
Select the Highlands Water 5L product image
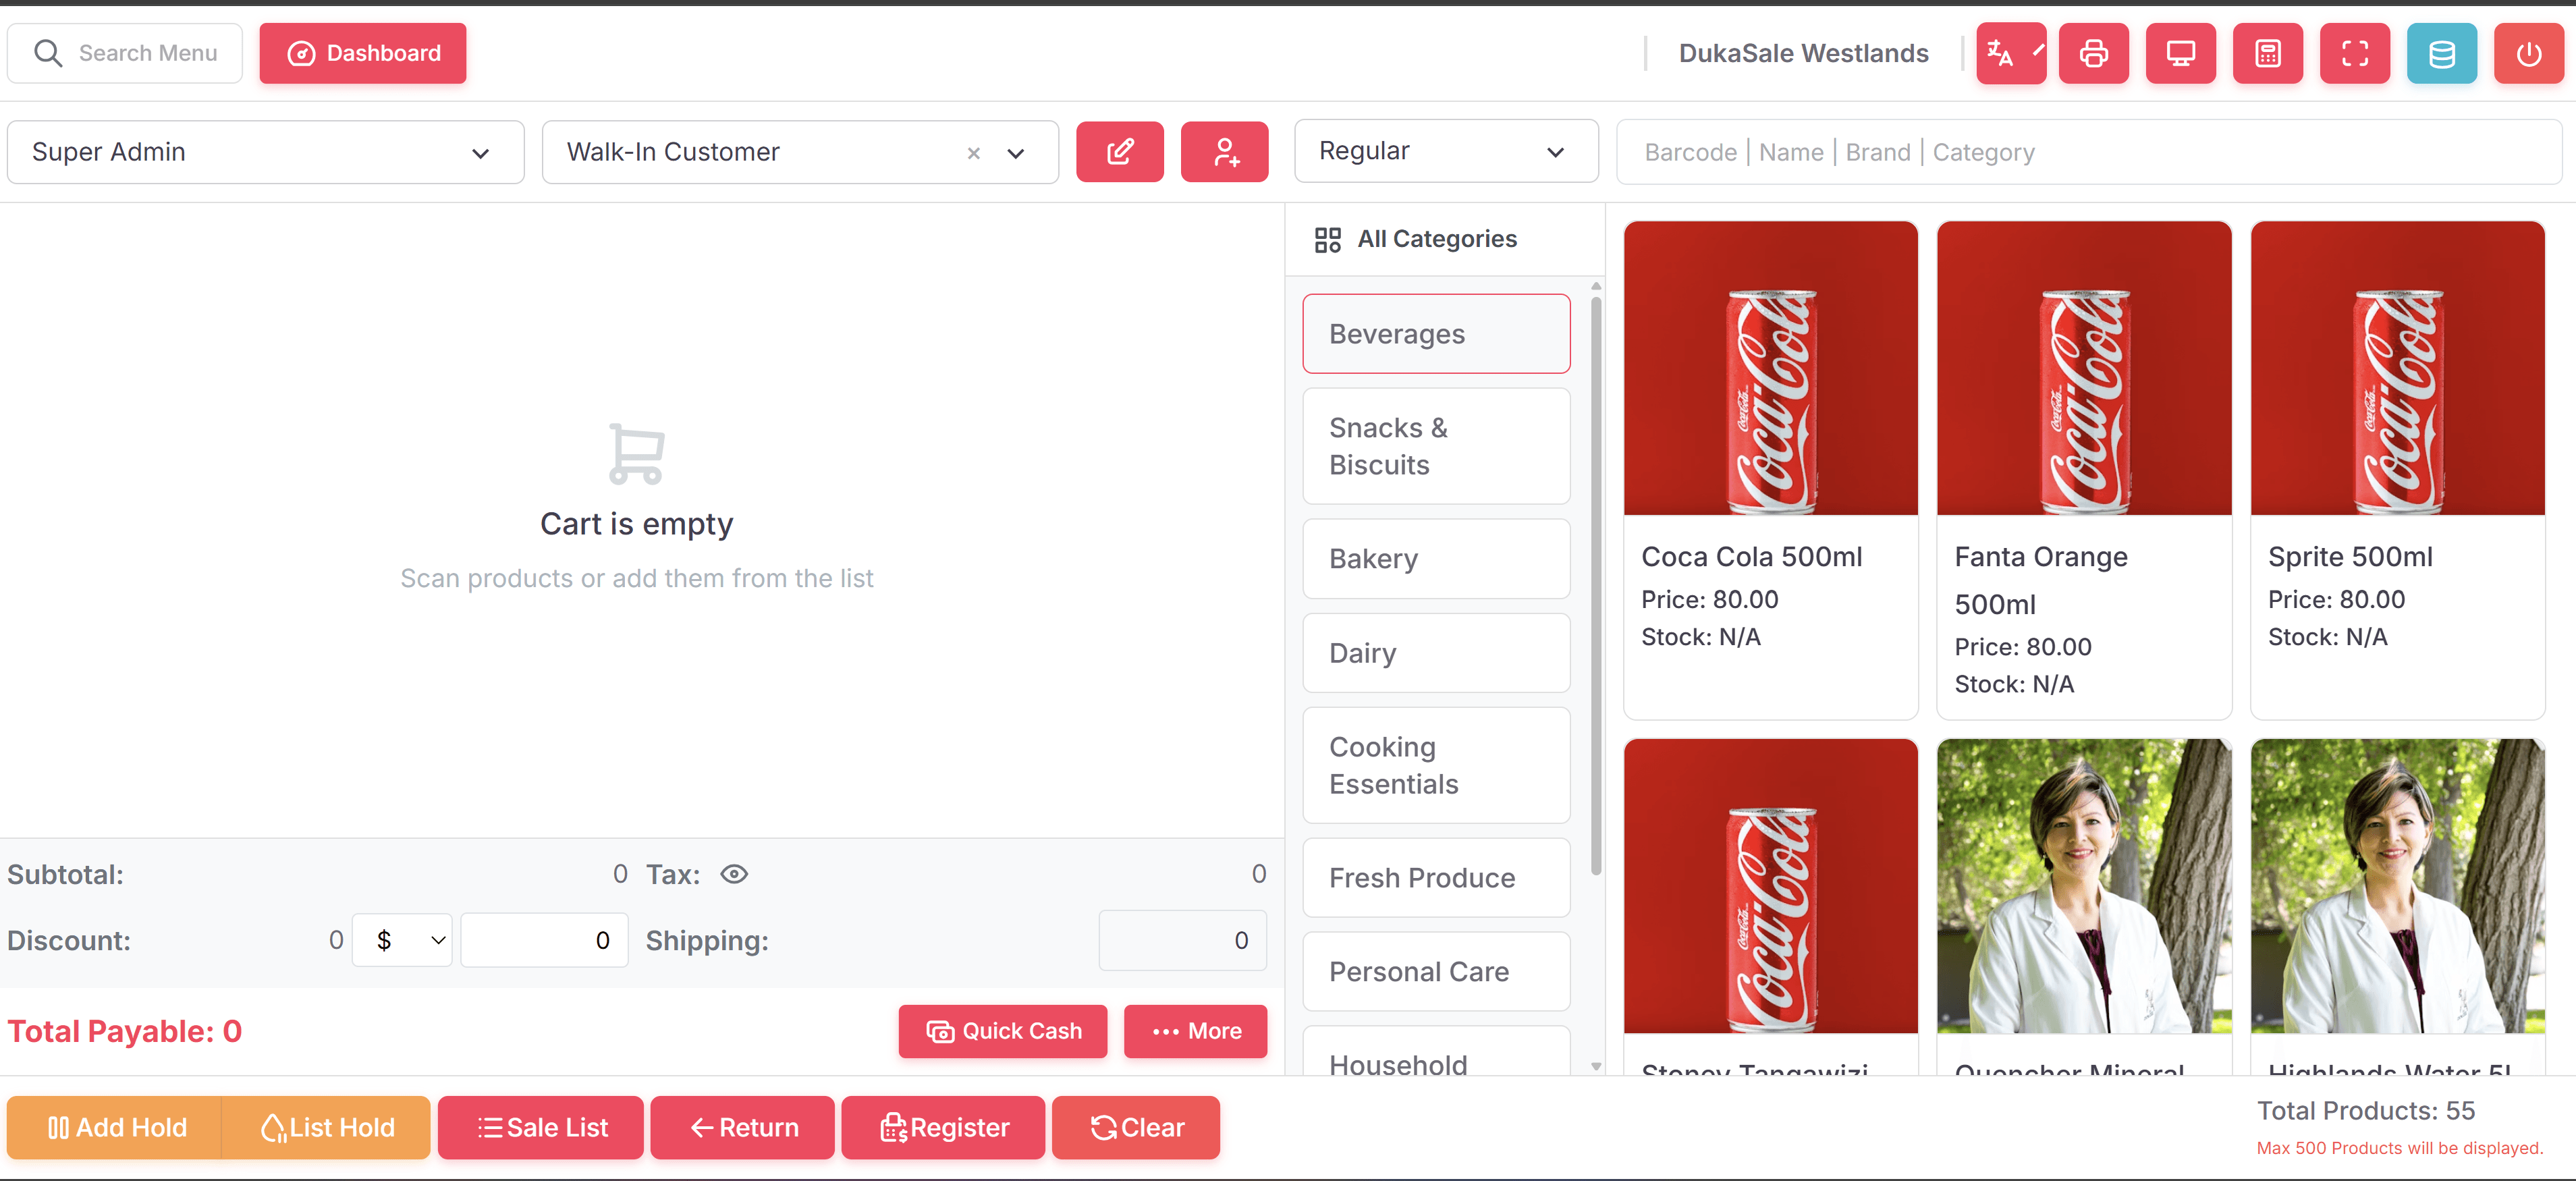pyautogui.click(x=2397, y=886)
